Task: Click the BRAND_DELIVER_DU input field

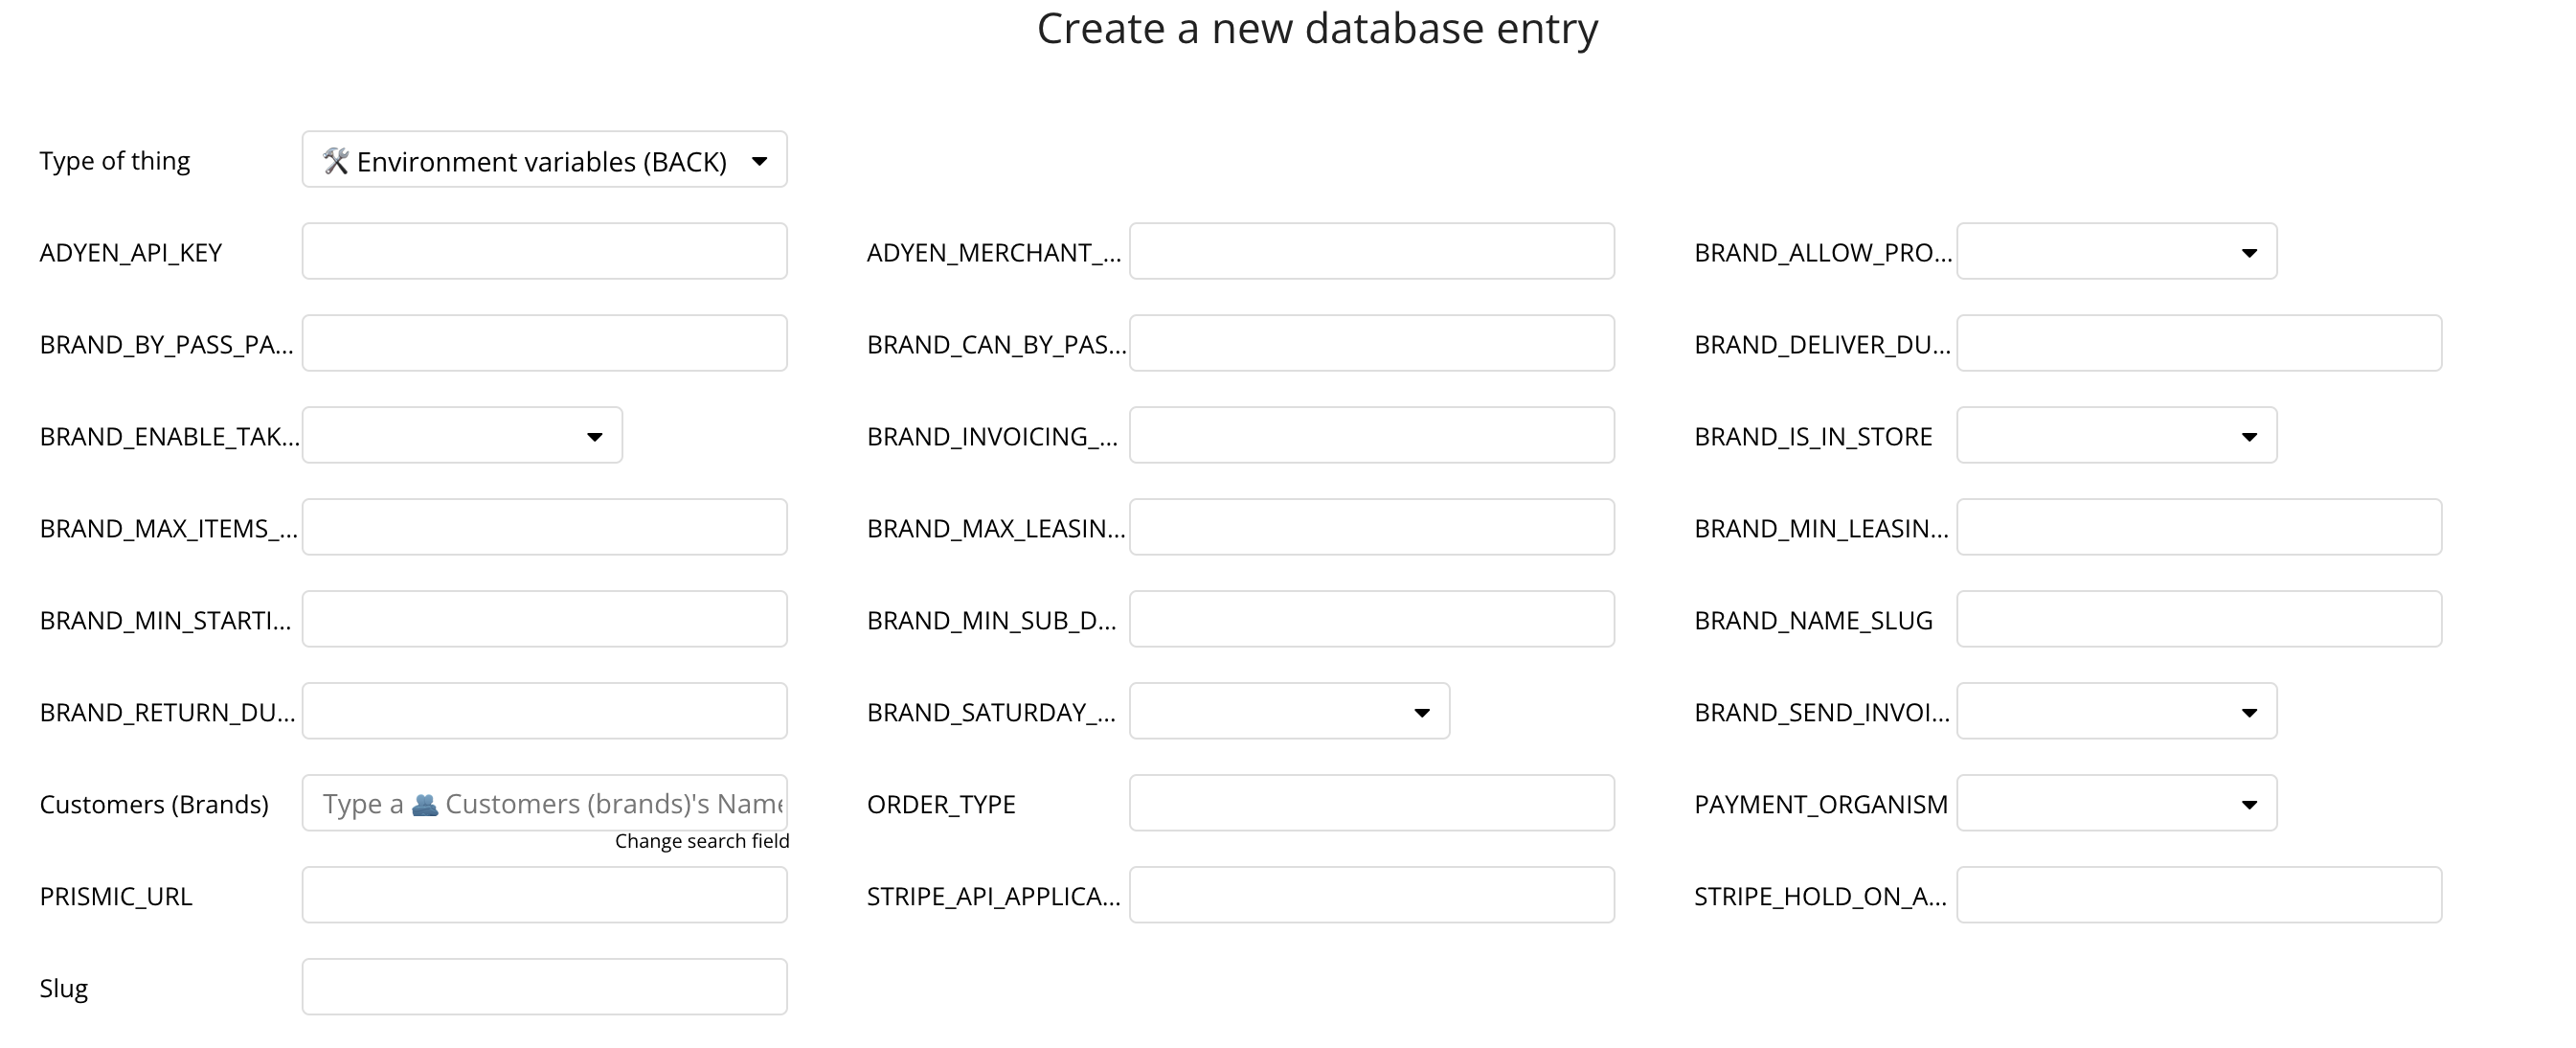Action: tap(2198, 344)
